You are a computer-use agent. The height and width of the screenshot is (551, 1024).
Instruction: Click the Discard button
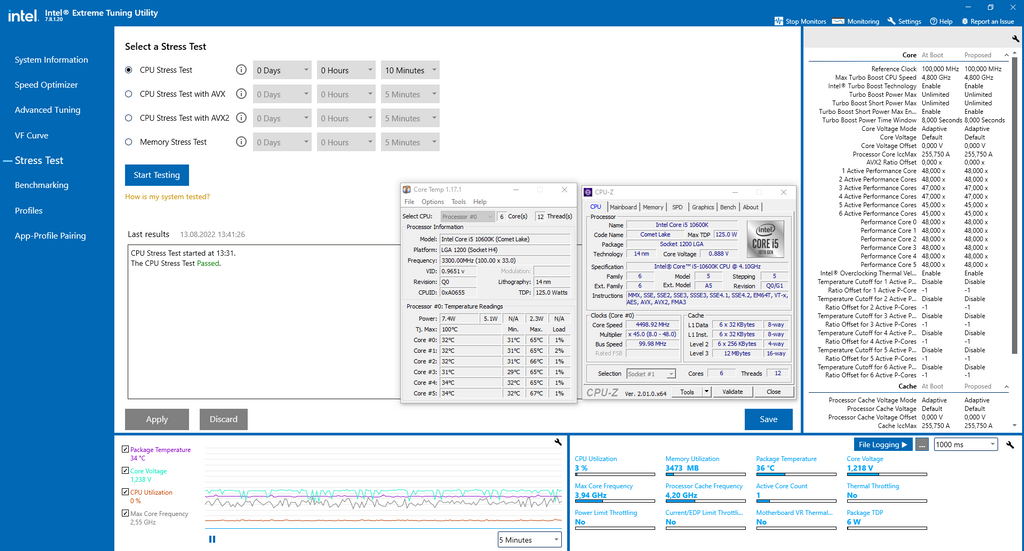[x=223, y=419]
